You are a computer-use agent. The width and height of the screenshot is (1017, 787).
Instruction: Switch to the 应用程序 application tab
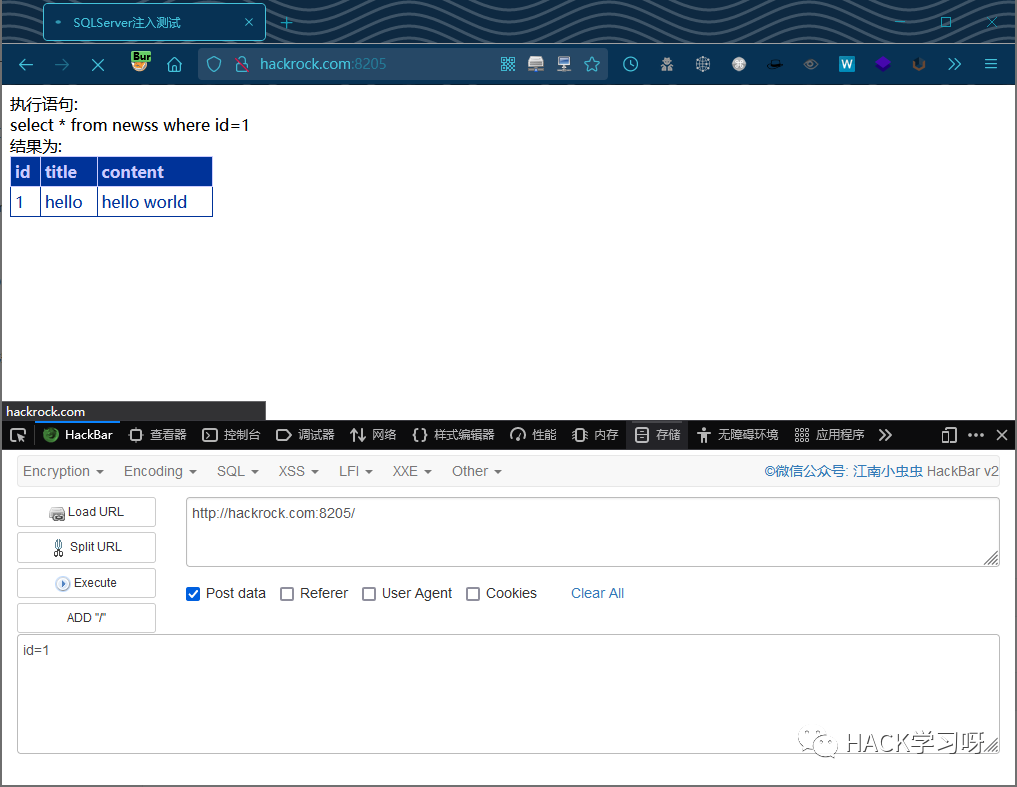pyautogui.click(x=830, y=435)
